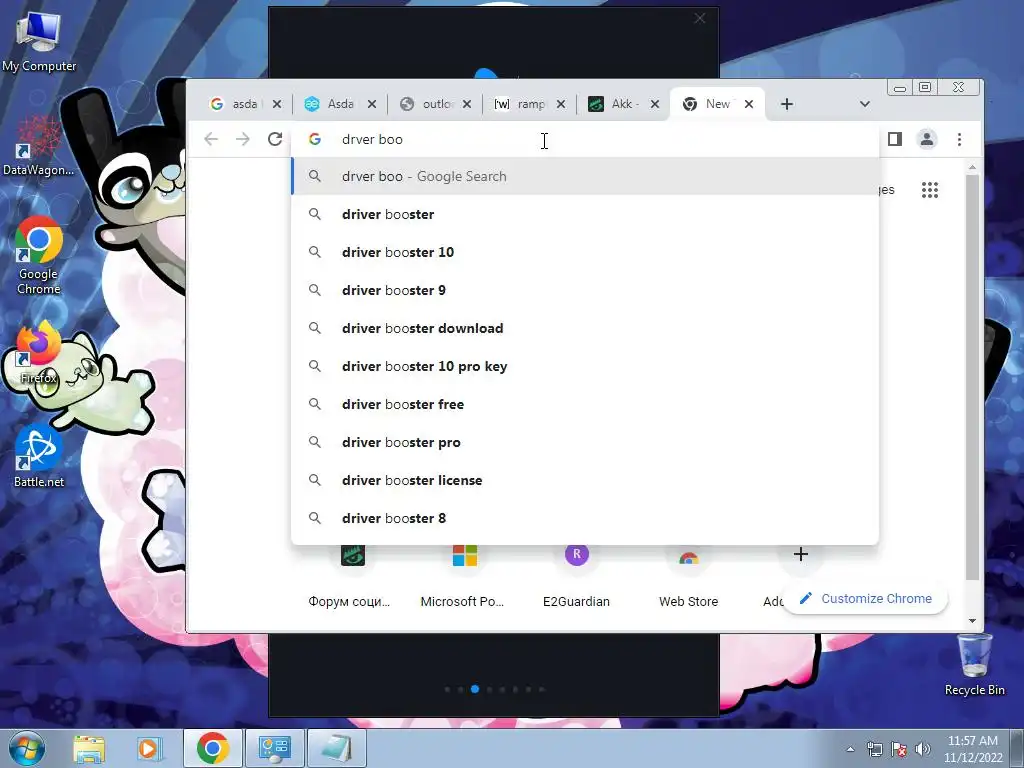
Task: Close the 'Akk -' tab
Action: 655,104
